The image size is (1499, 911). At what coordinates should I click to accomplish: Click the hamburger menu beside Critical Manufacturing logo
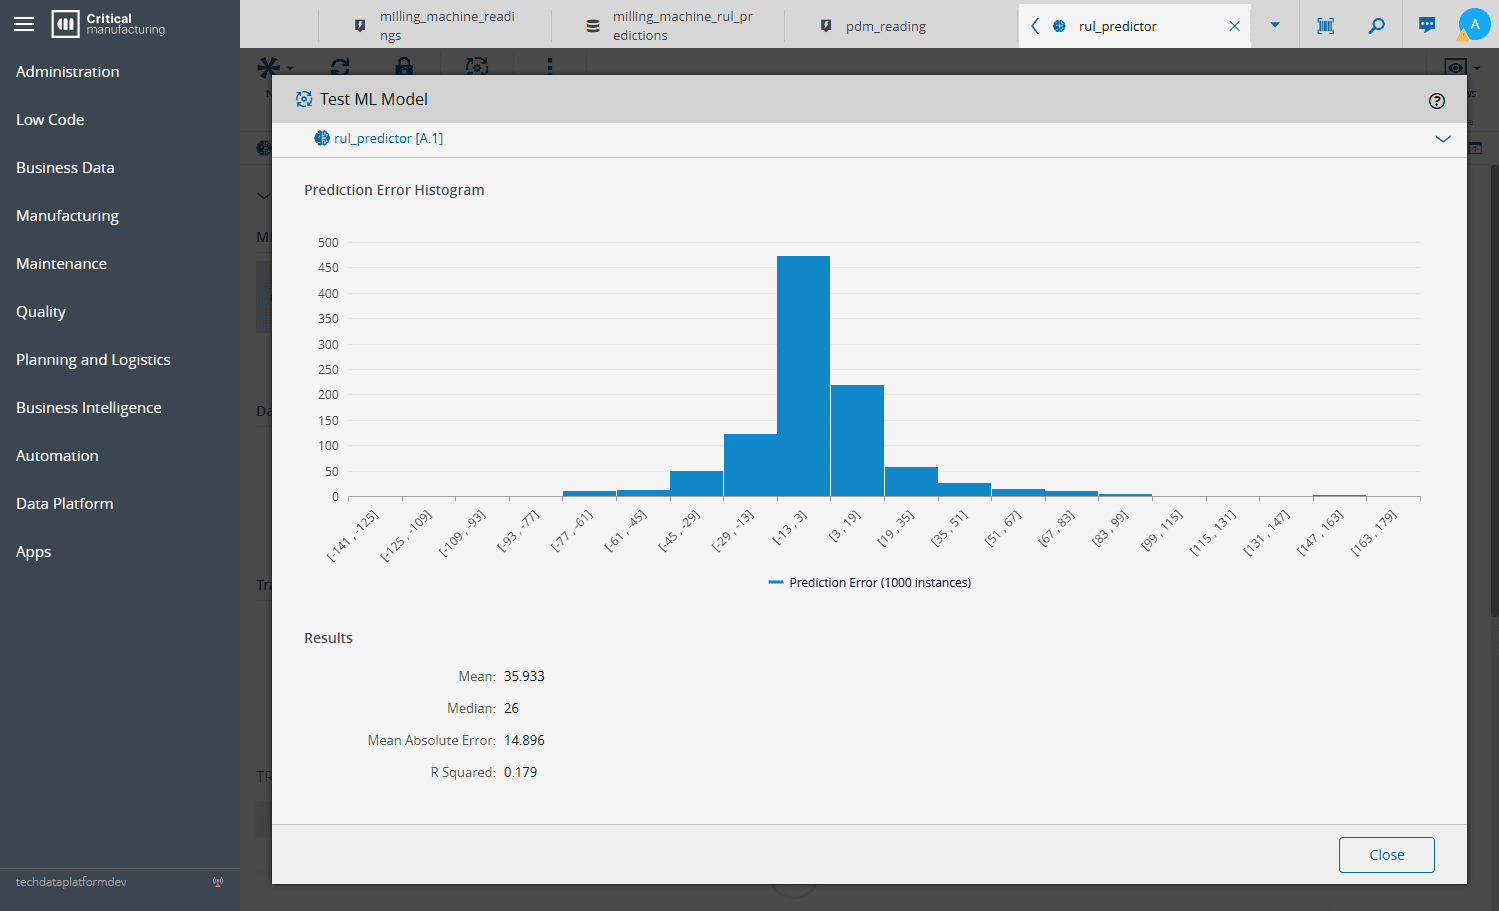coord(24,24)
